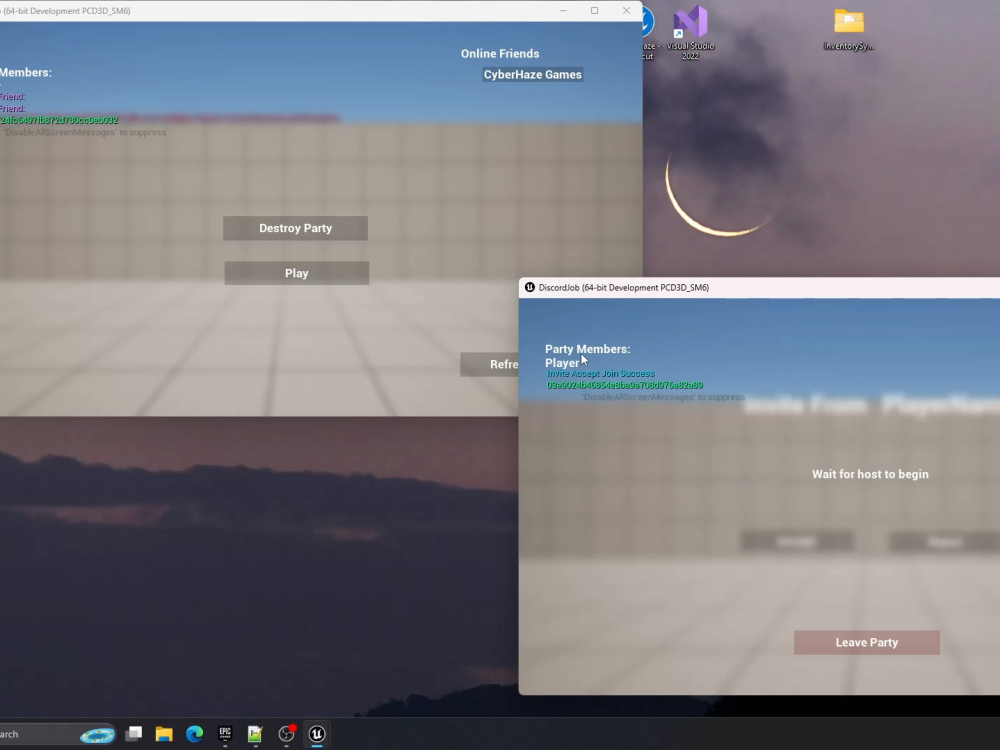
Task: Open the Notepad++ taskbar icon
Action: pos(255,734)
